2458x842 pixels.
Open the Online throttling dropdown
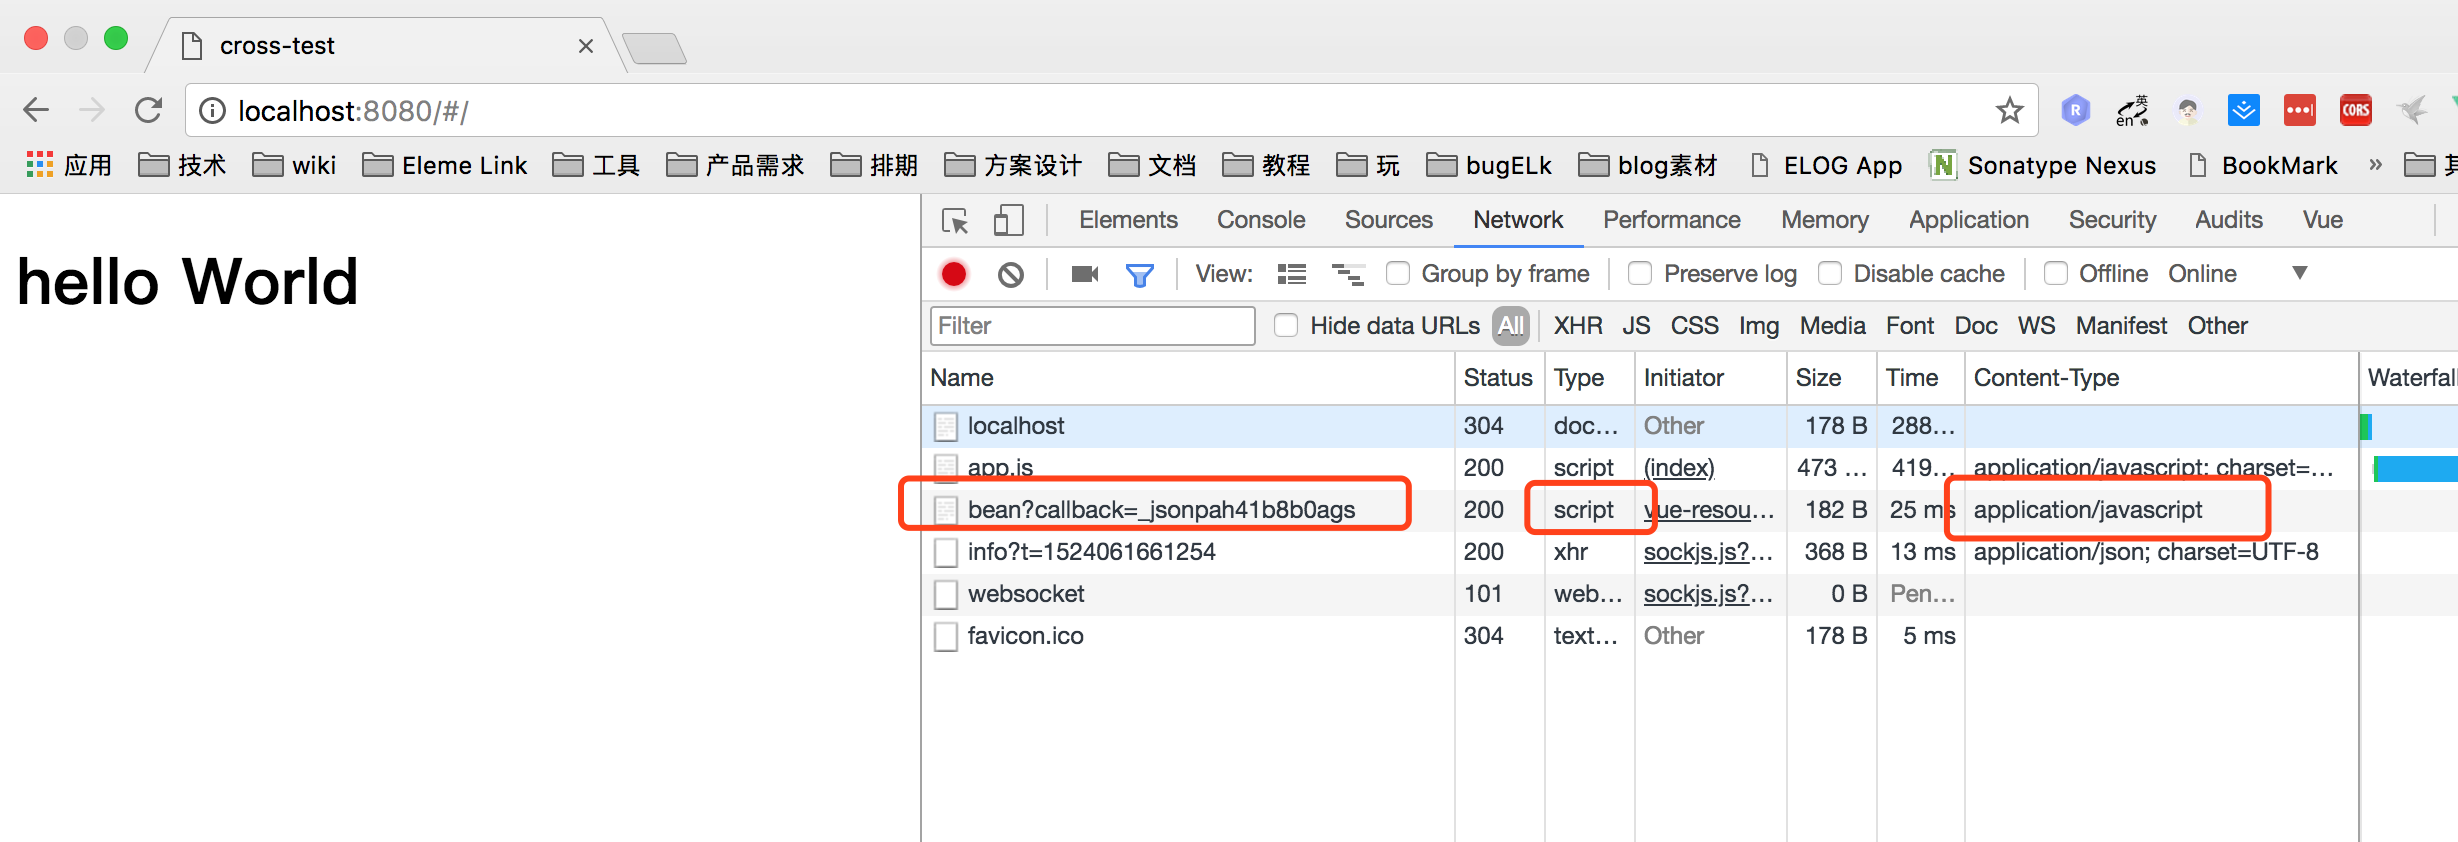[2236, 274]
